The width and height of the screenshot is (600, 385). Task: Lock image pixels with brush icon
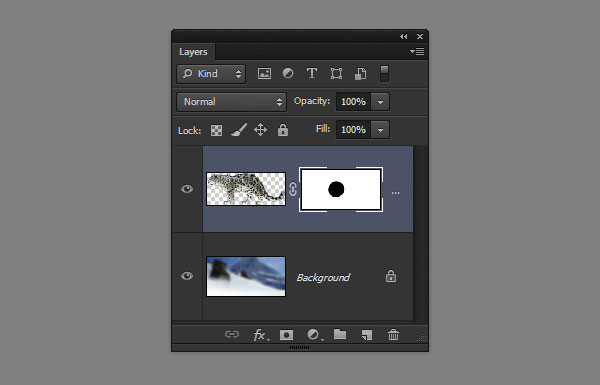pyautogui.click(x=239, y=130)
